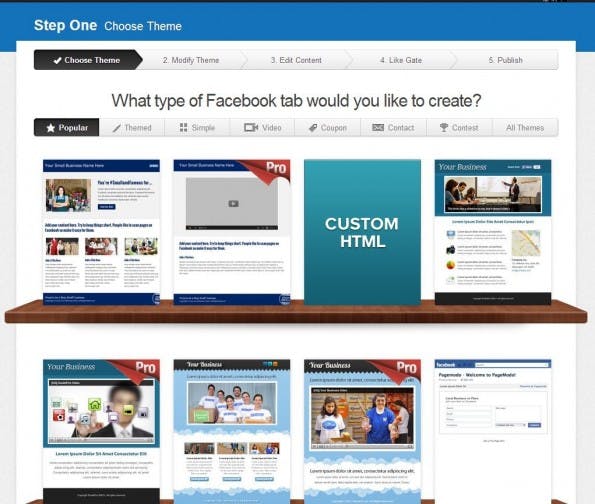Click the 'What type of Facebook tab' heading

pyautogui.click(x=296, y=101)
